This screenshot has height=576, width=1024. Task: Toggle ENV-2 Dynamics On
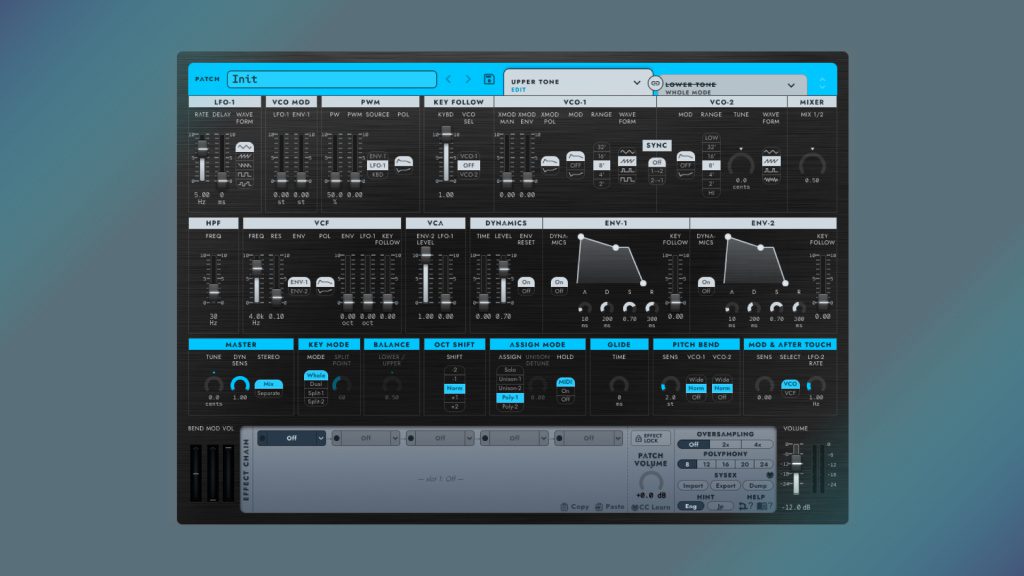[x=706, y=282]
